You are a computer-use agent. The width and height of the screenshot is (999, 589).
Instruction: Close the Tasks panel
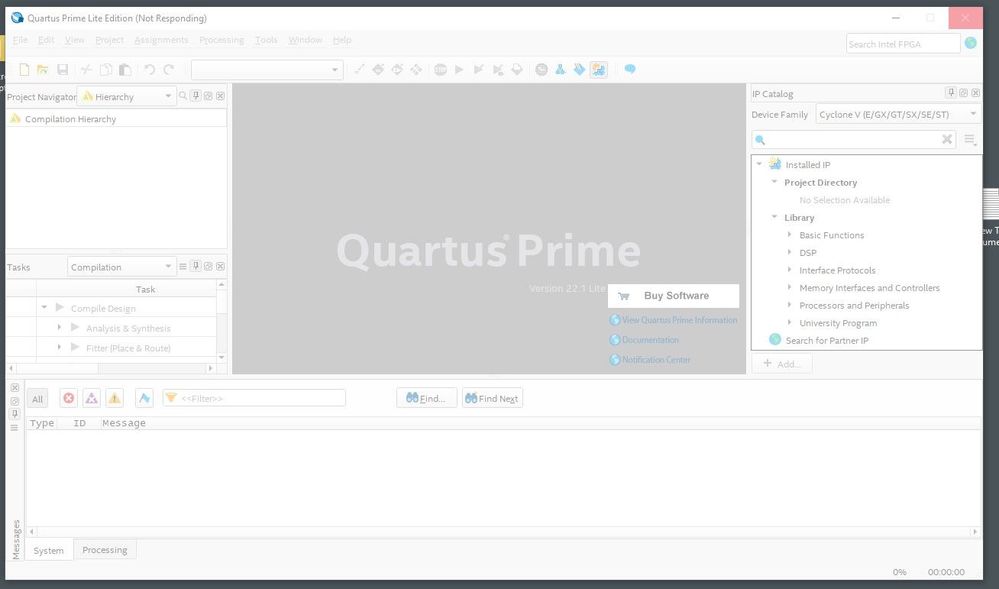220,266
